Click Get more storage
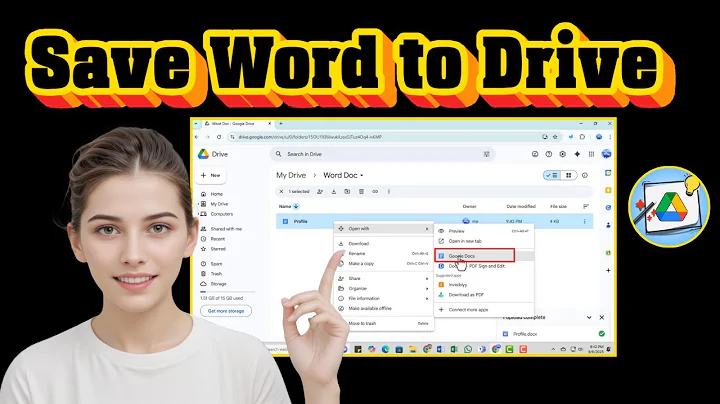This screenshot has width=720, height=404. point(225,311)
